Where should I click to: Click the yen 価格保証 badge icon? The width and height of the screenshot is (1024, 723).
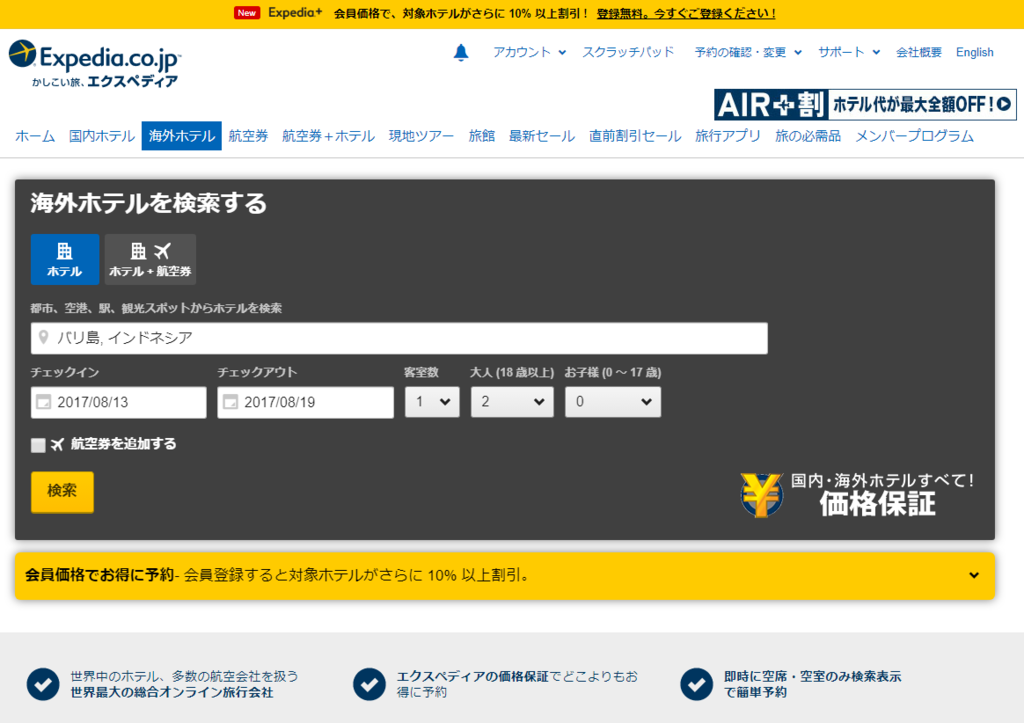coord(761,494)
